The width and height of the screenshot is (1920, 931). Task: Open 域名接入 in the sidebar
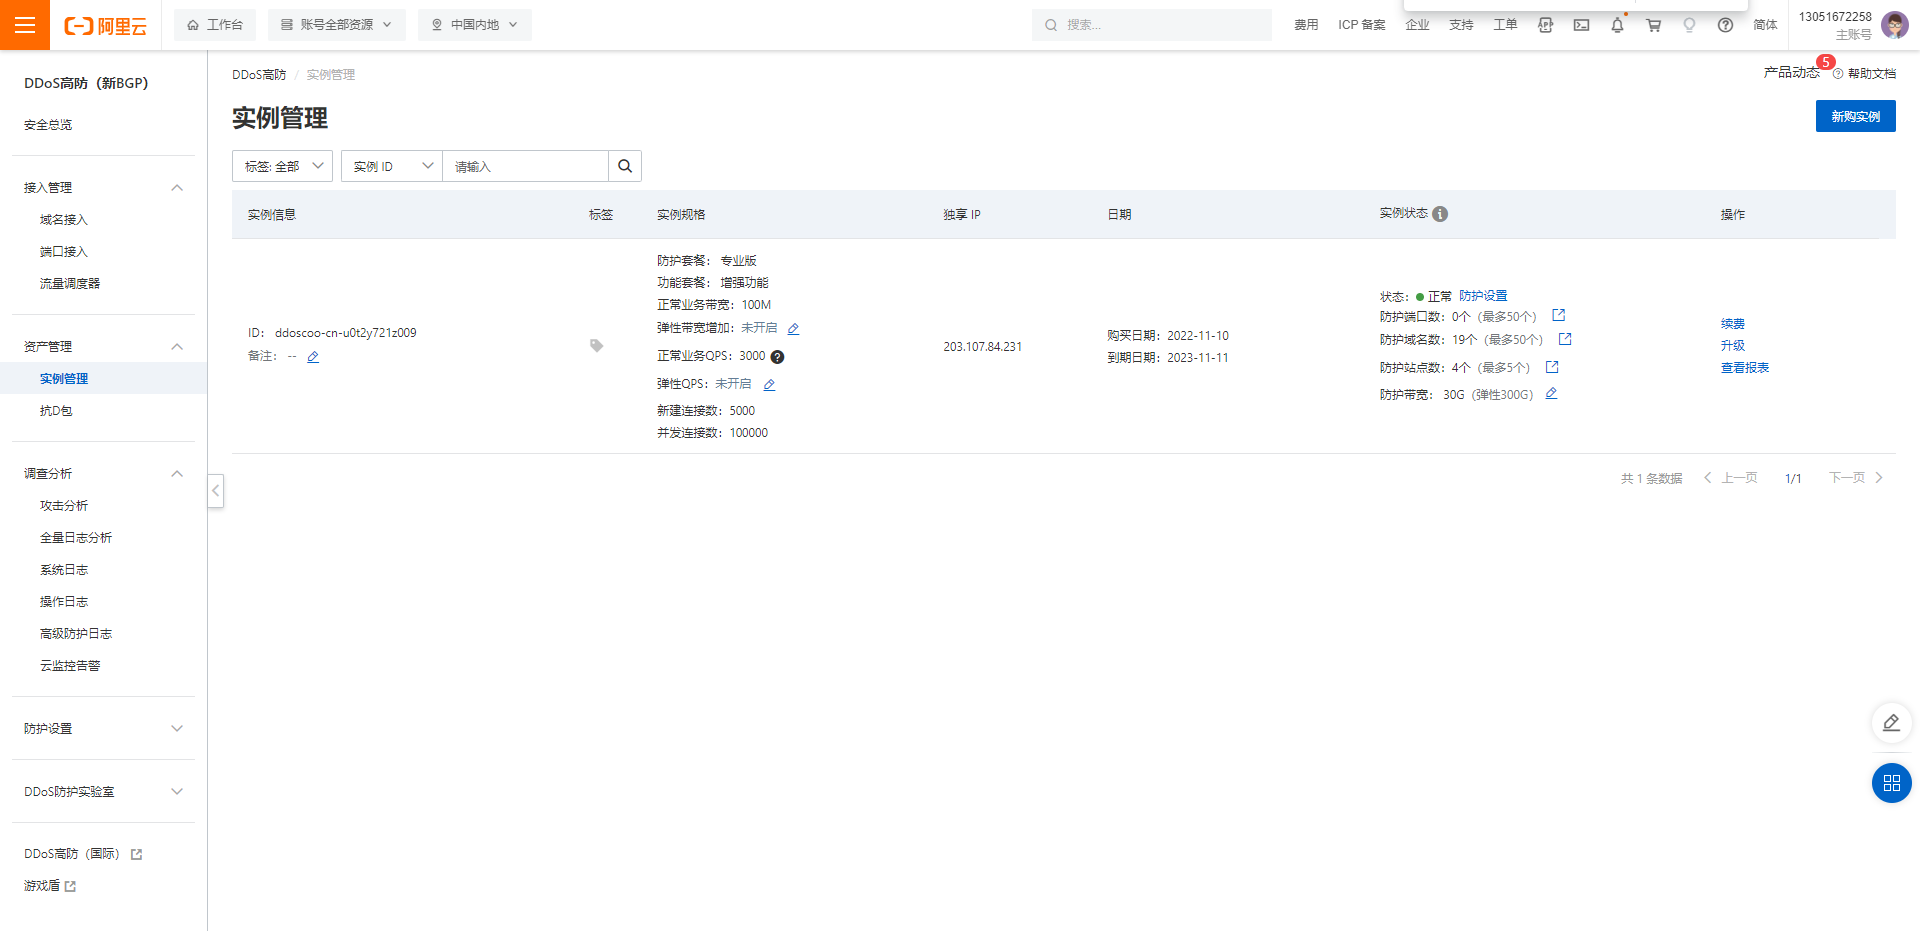(64, 220)
